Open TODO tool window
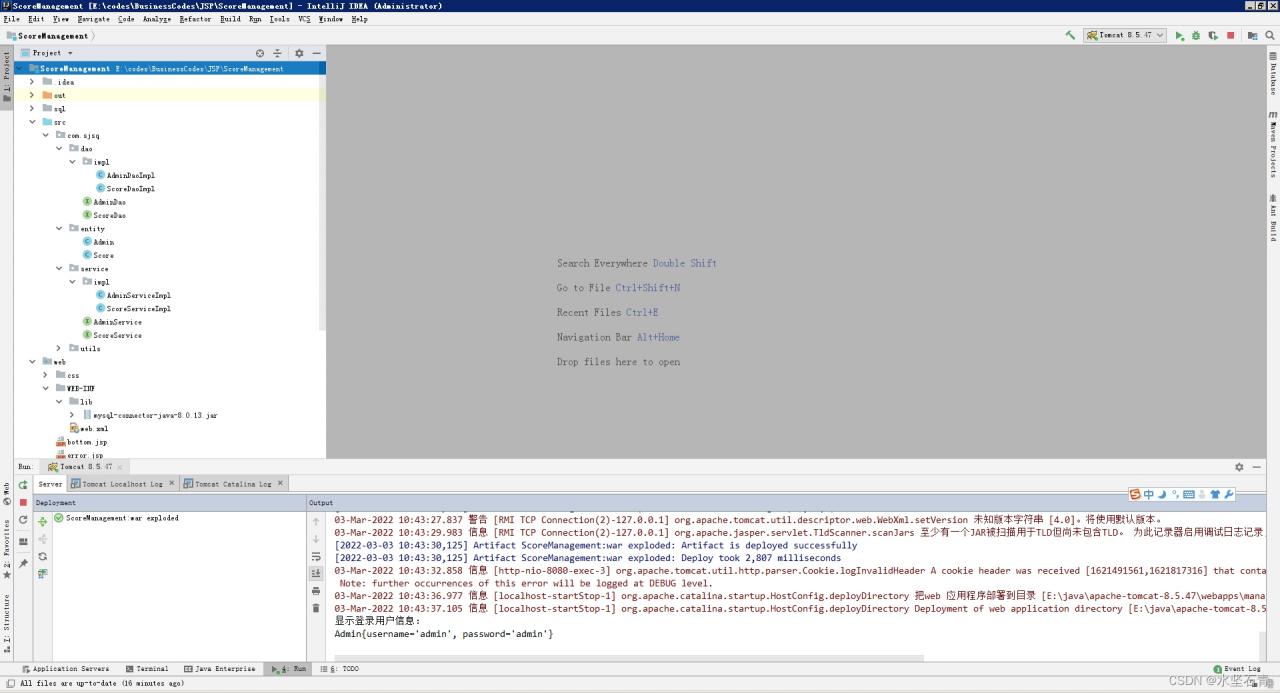The image size is (1280, 693). (x=340, y=669)
